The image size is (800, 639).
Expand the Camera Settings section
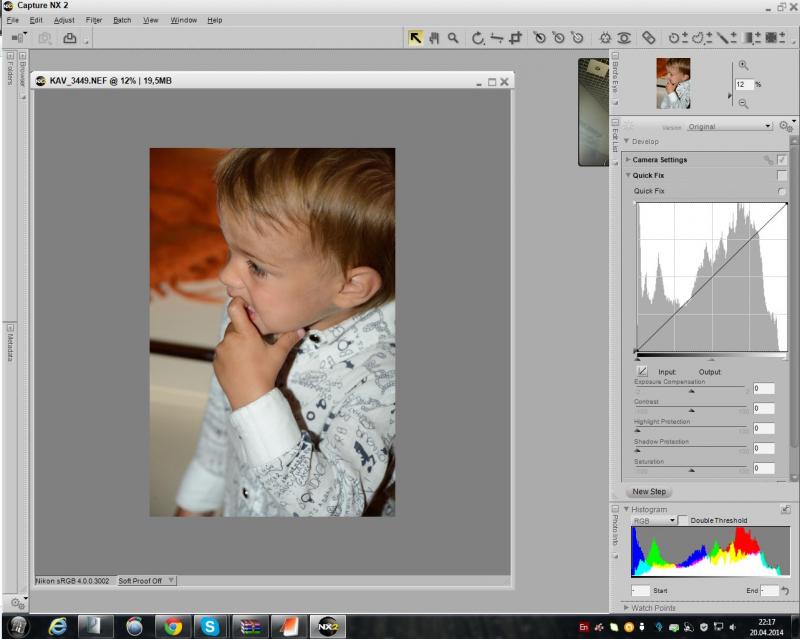628,160
